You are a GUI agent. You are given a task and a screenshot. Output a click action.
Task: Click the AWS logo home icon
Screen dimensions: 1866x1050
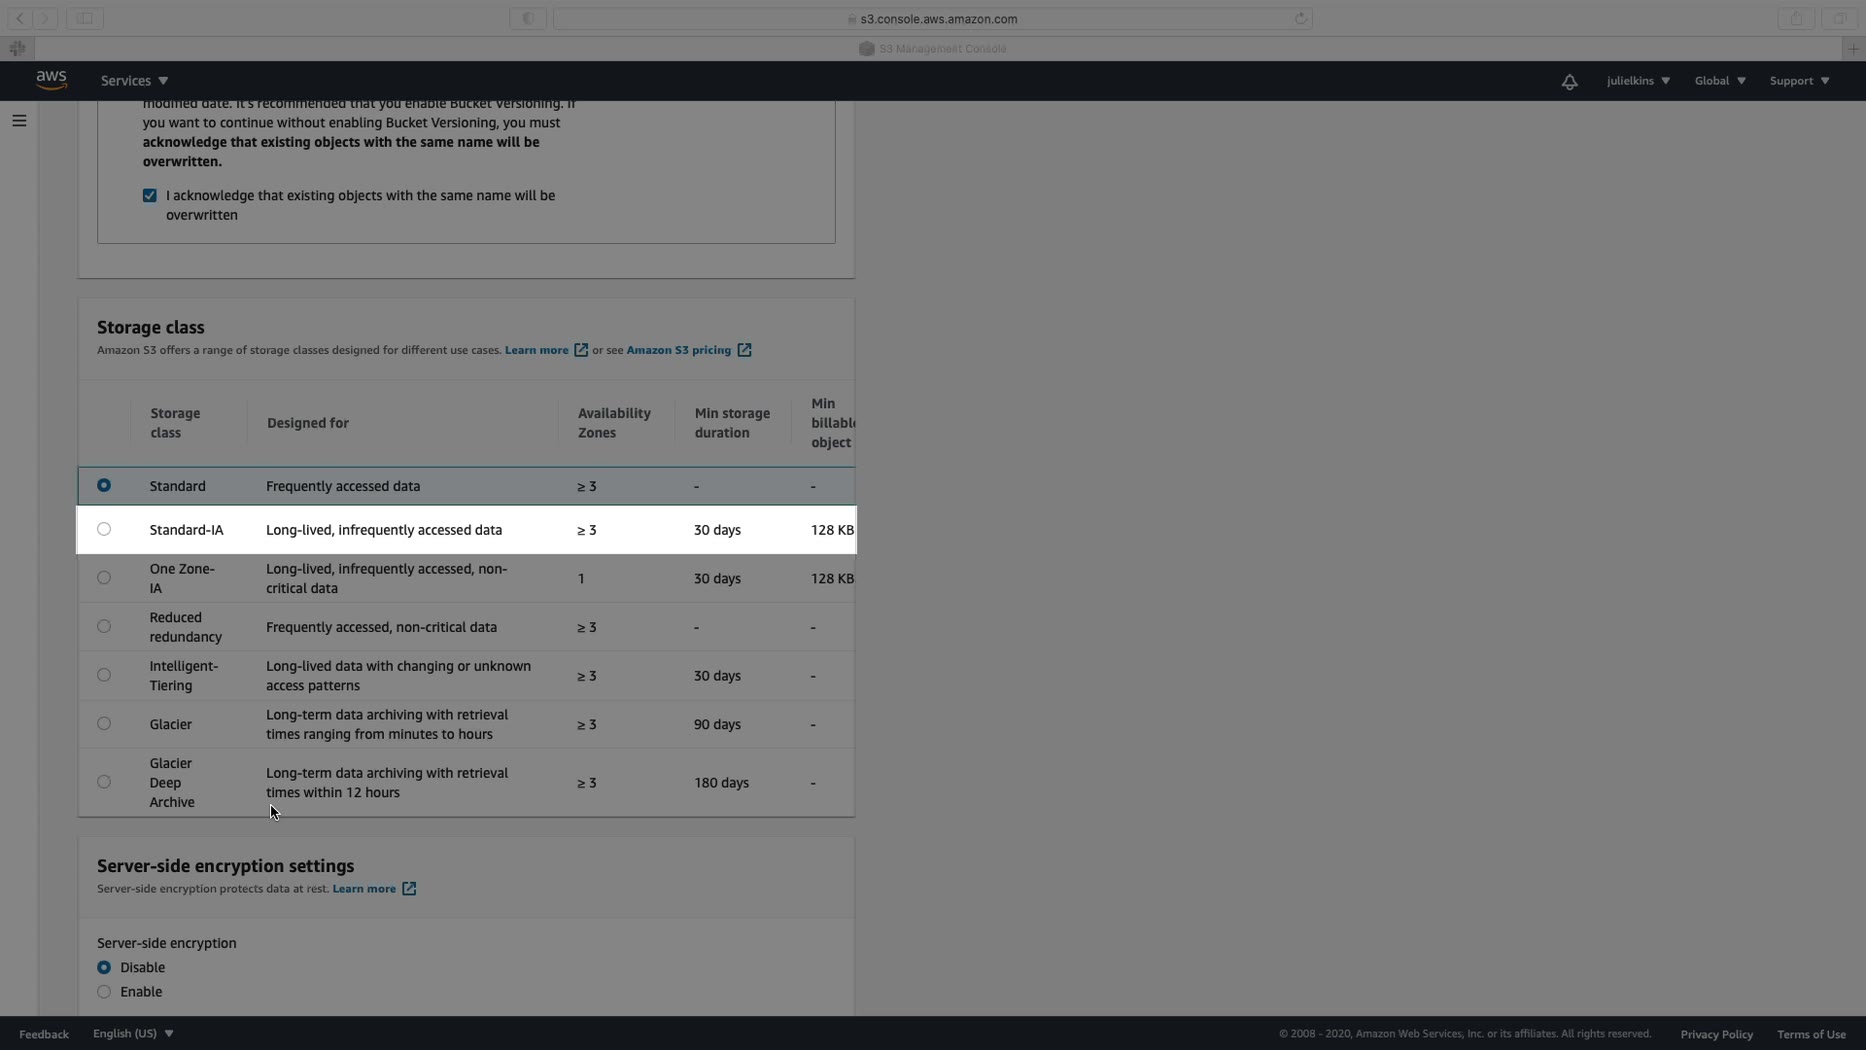(51, 80)
